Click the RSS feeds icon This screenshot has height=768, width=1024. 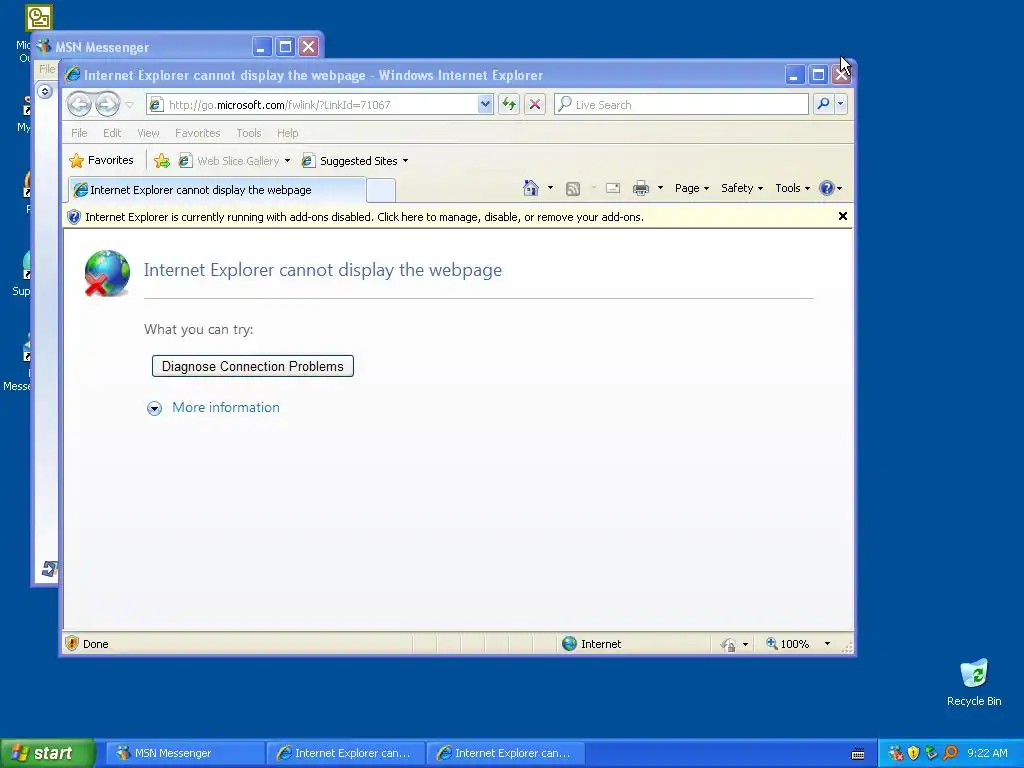coord(573,189)
